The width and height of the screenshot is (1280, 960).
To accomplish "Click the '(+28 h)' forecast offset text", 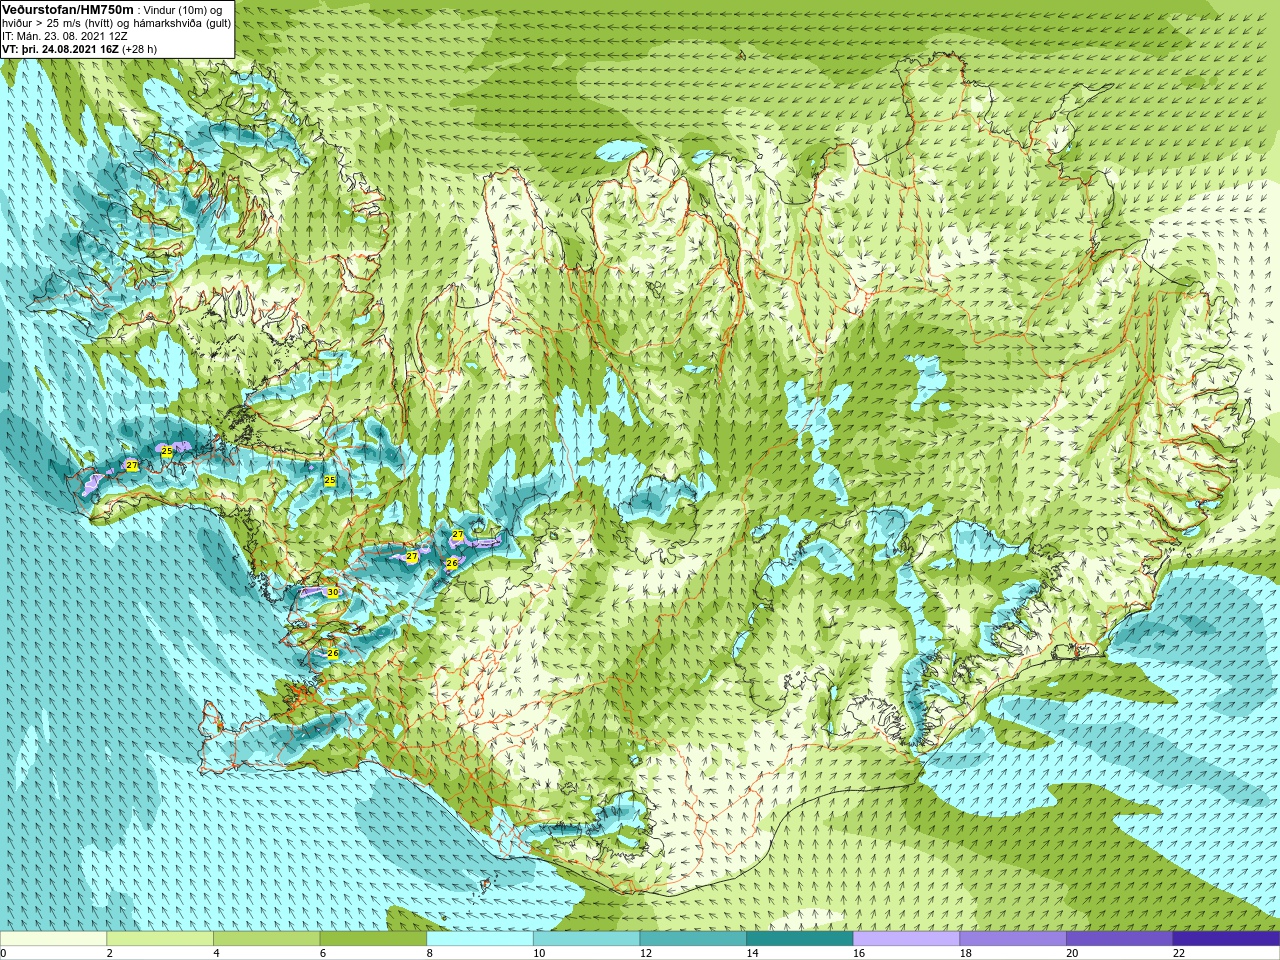I will click(139, 48).
